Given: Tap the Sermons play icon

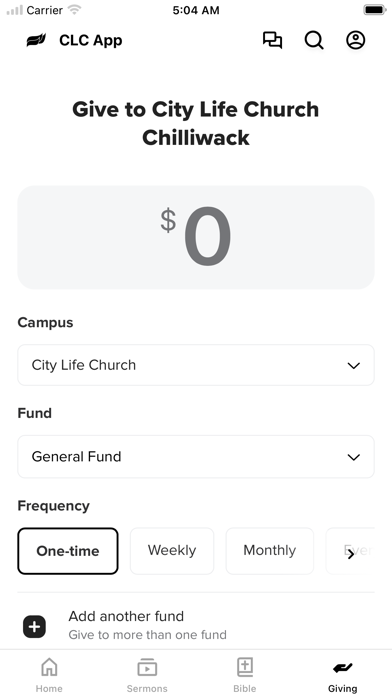Looking at the screenshot, I should click(147, 667).
